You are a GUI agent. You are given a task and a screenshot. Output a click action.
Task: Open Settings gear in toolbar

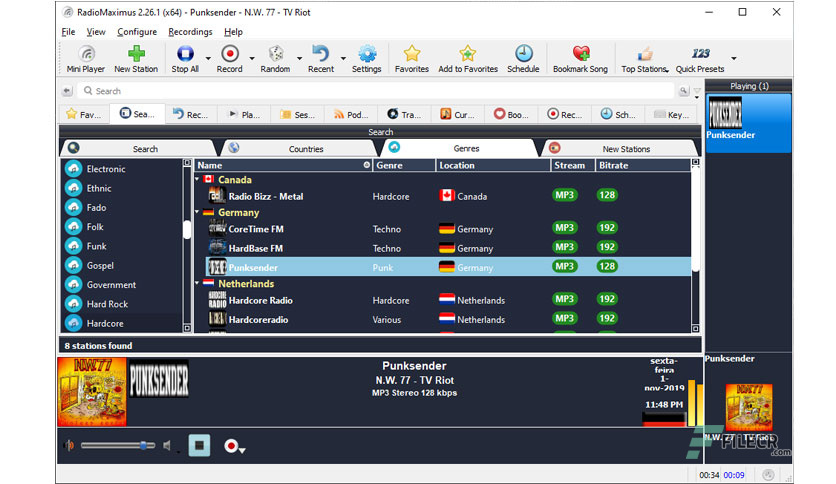coord(367,59)
